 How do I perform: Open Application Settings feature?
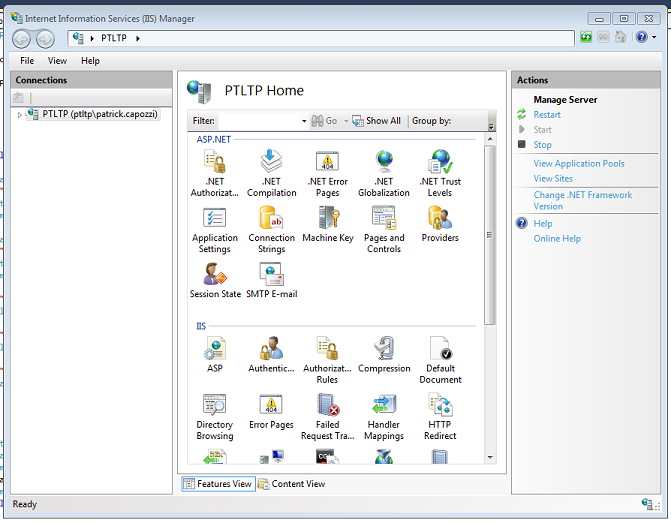click(x=214, y=230)
